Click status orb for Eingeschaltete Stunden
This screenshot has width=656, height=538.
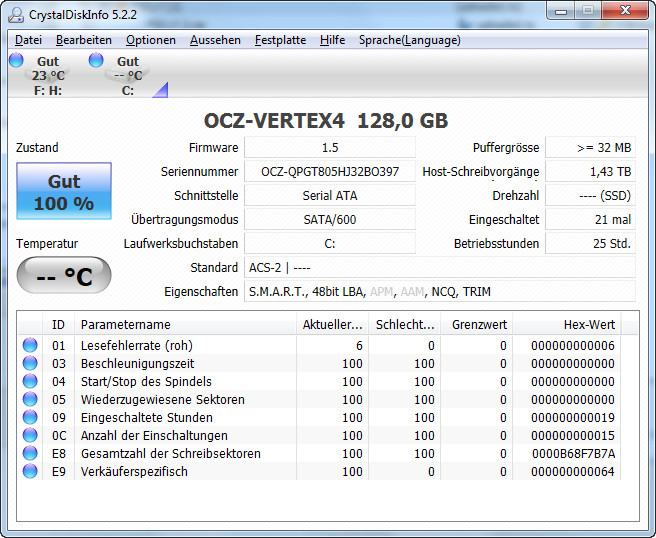click(x=30, y=417)
